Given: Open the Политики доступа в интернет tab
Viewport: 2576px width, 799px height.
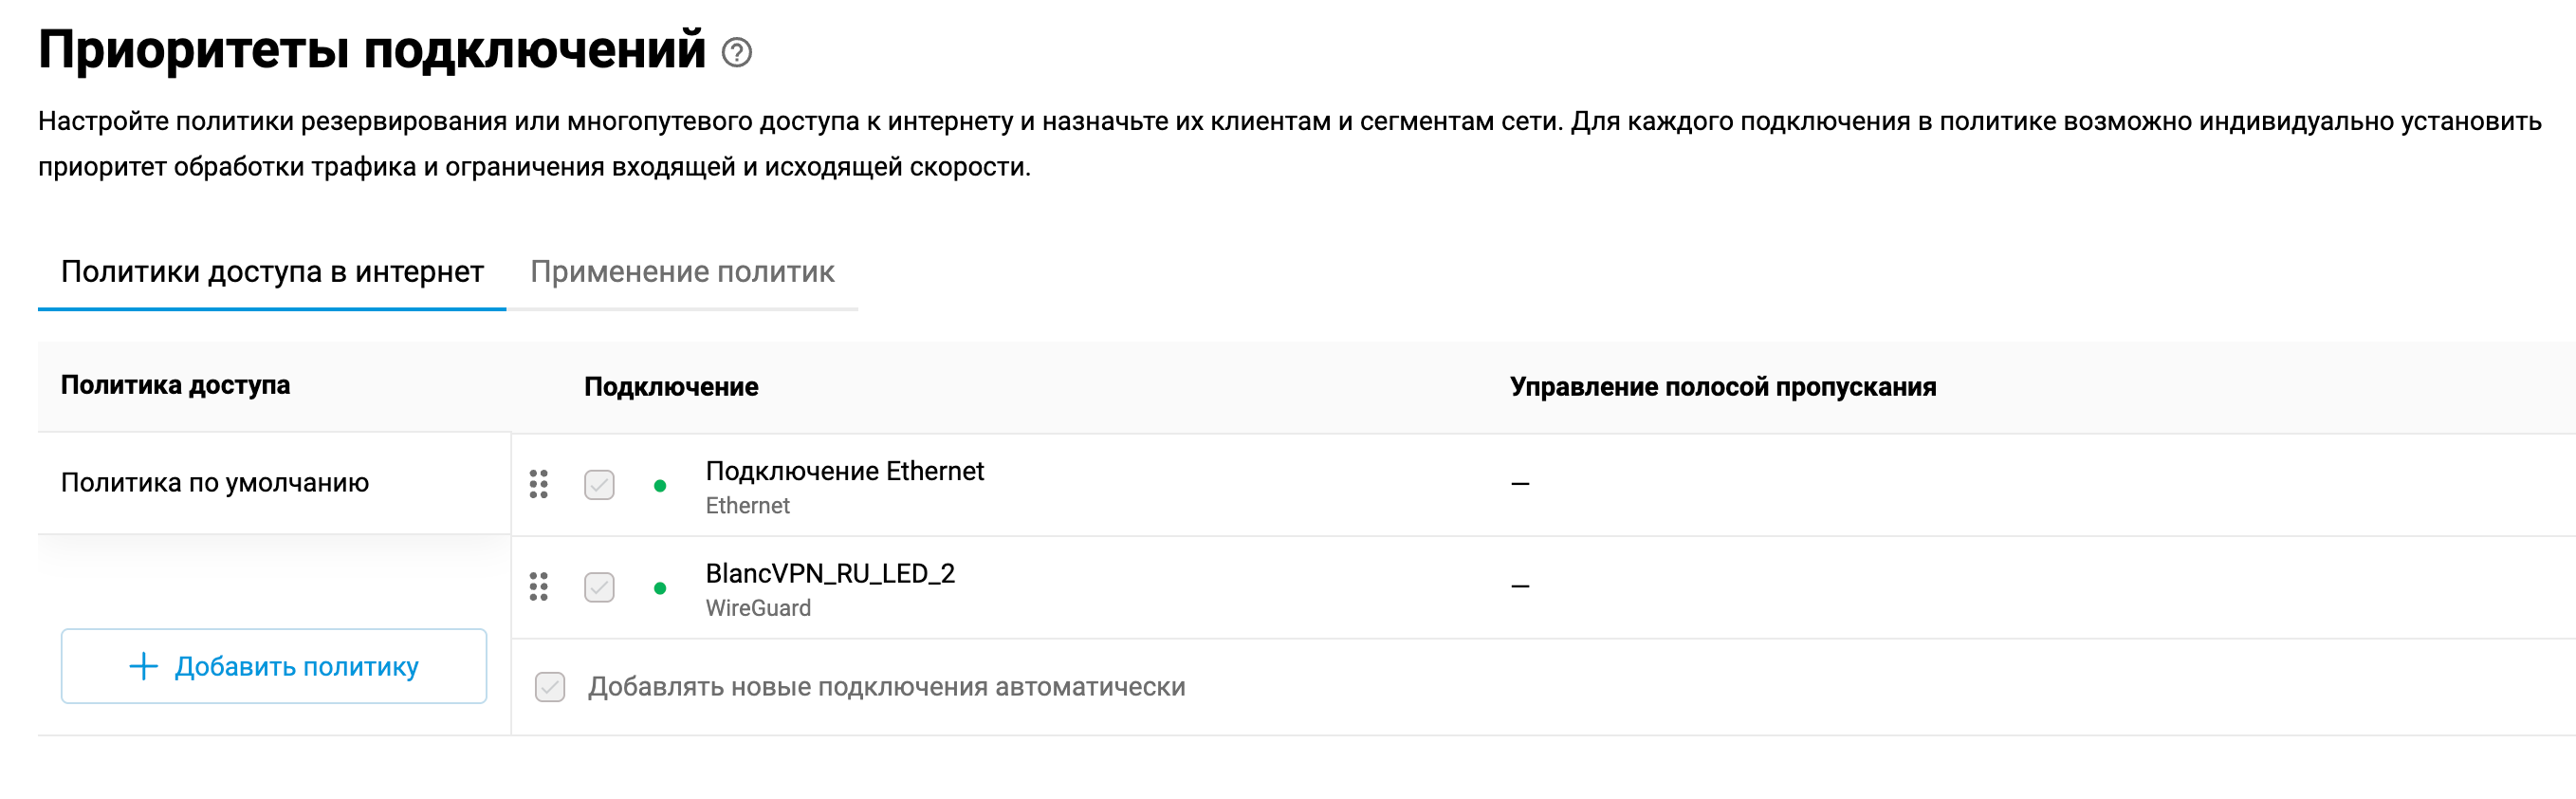Looking at the screenshot, I should [x=272, y=272].
